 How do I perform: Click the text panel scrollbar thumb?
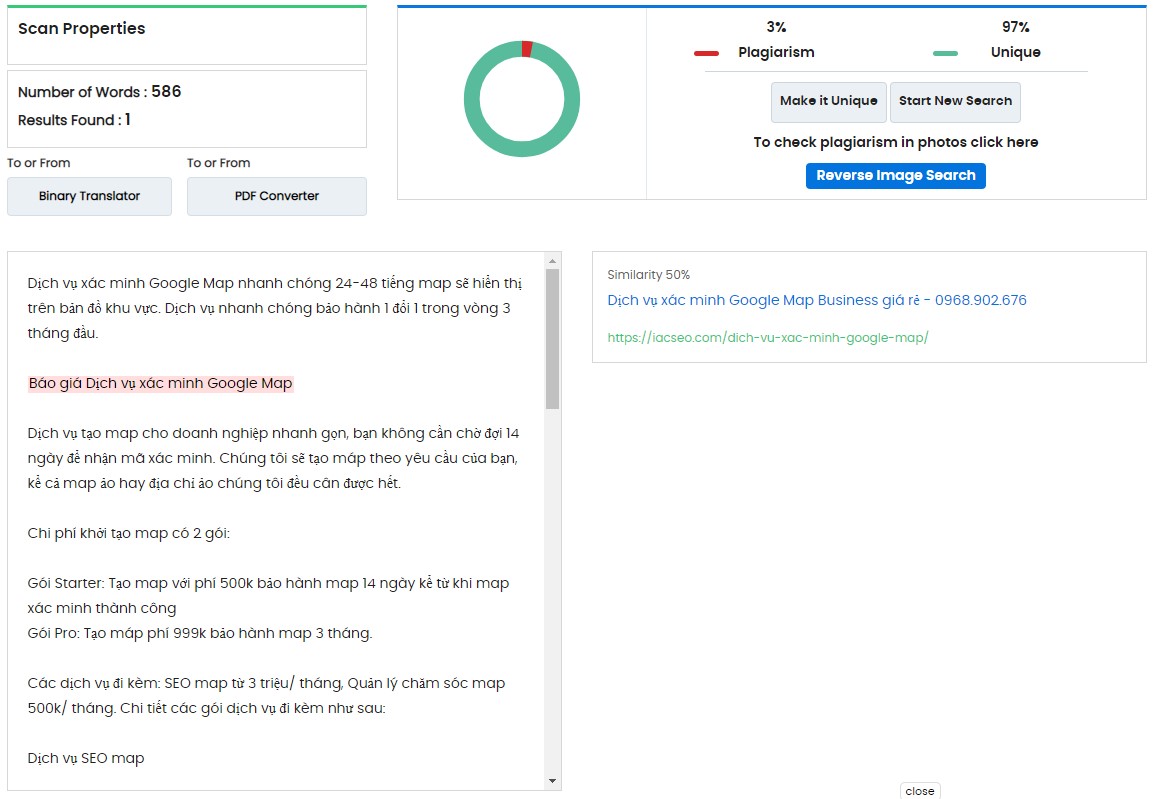click(552, 340)
